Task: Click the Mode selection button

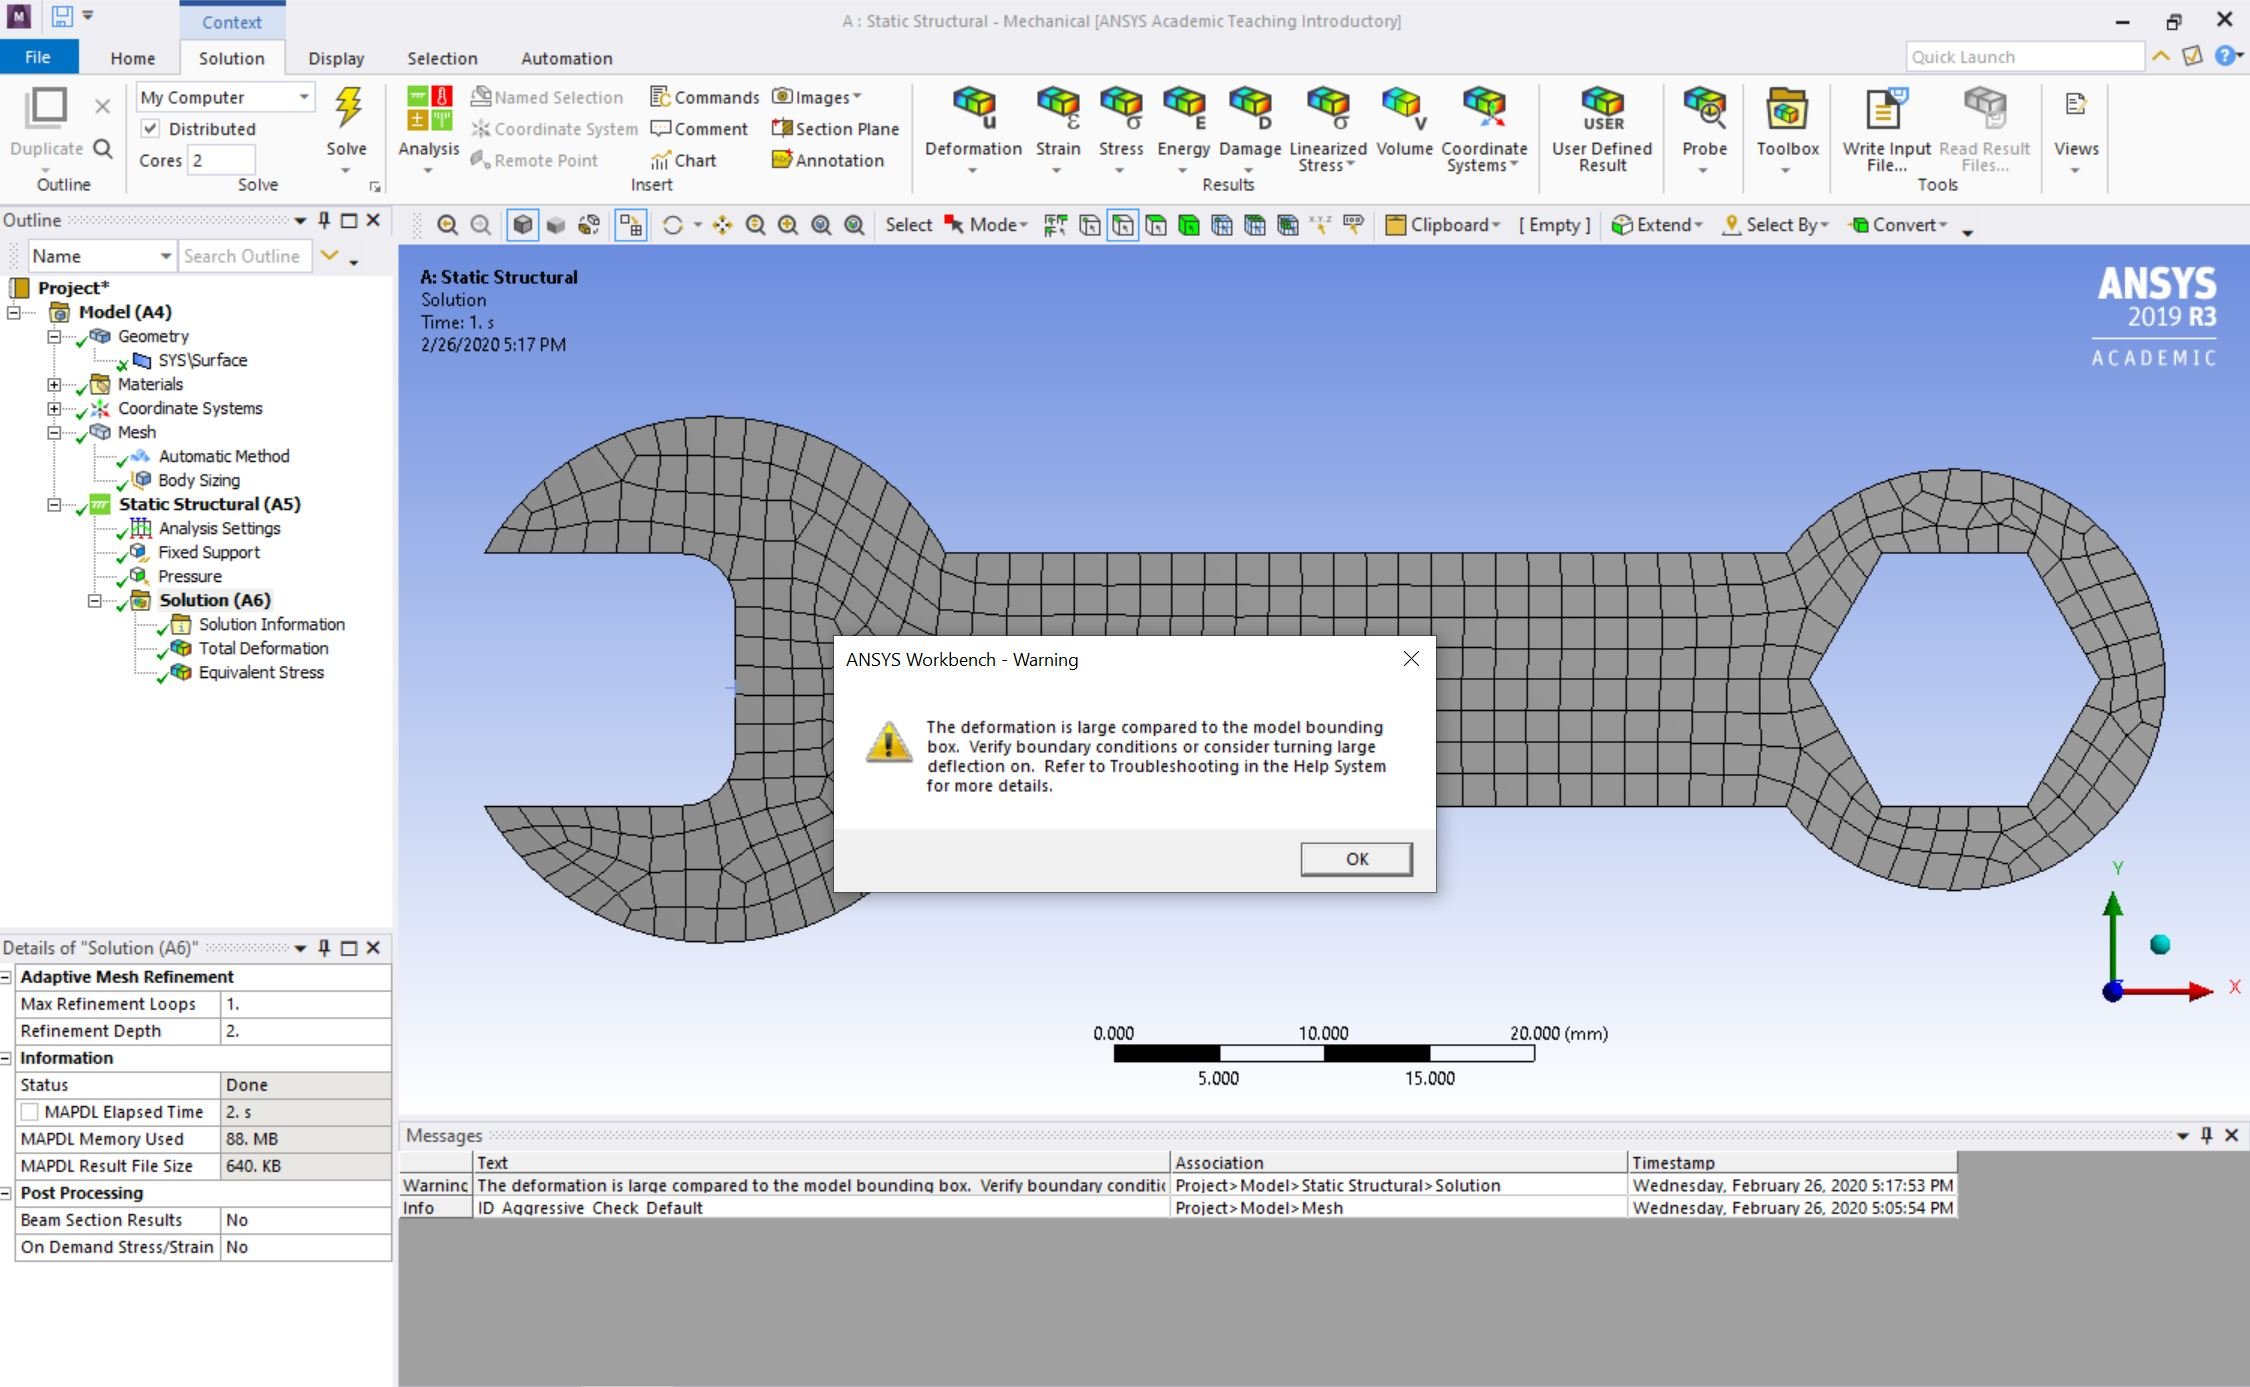Action: pos(986,225)
